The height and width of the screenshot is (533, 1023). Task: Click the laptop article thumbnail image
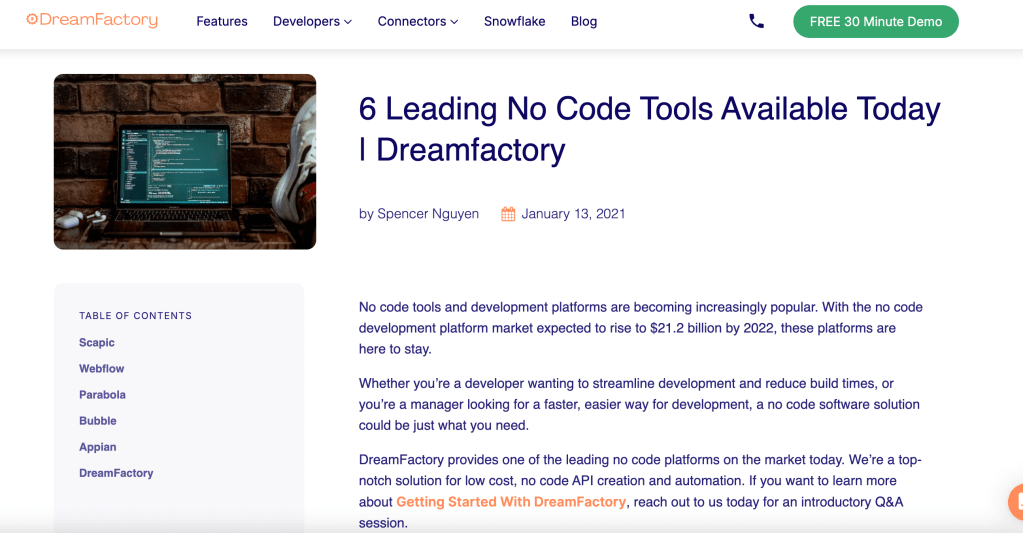[185, 161]
